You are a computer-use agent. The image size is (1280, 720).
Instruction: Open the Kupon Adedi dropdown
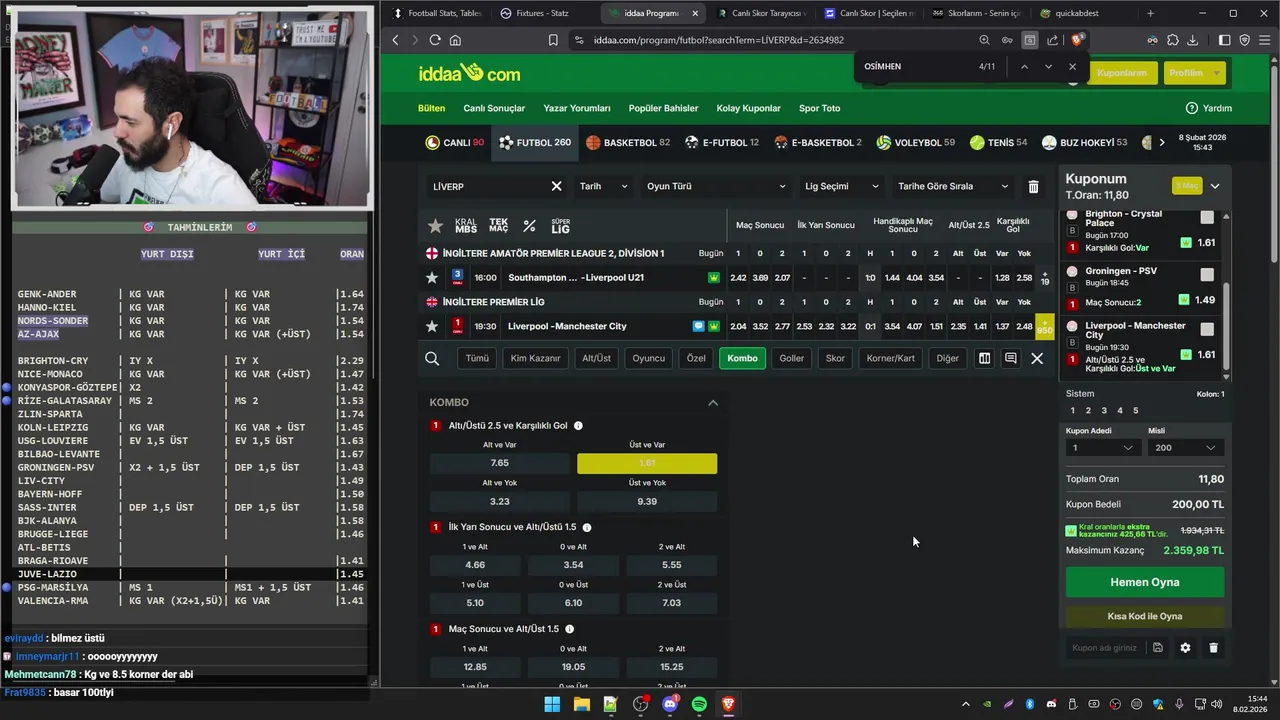(1102, 448)
